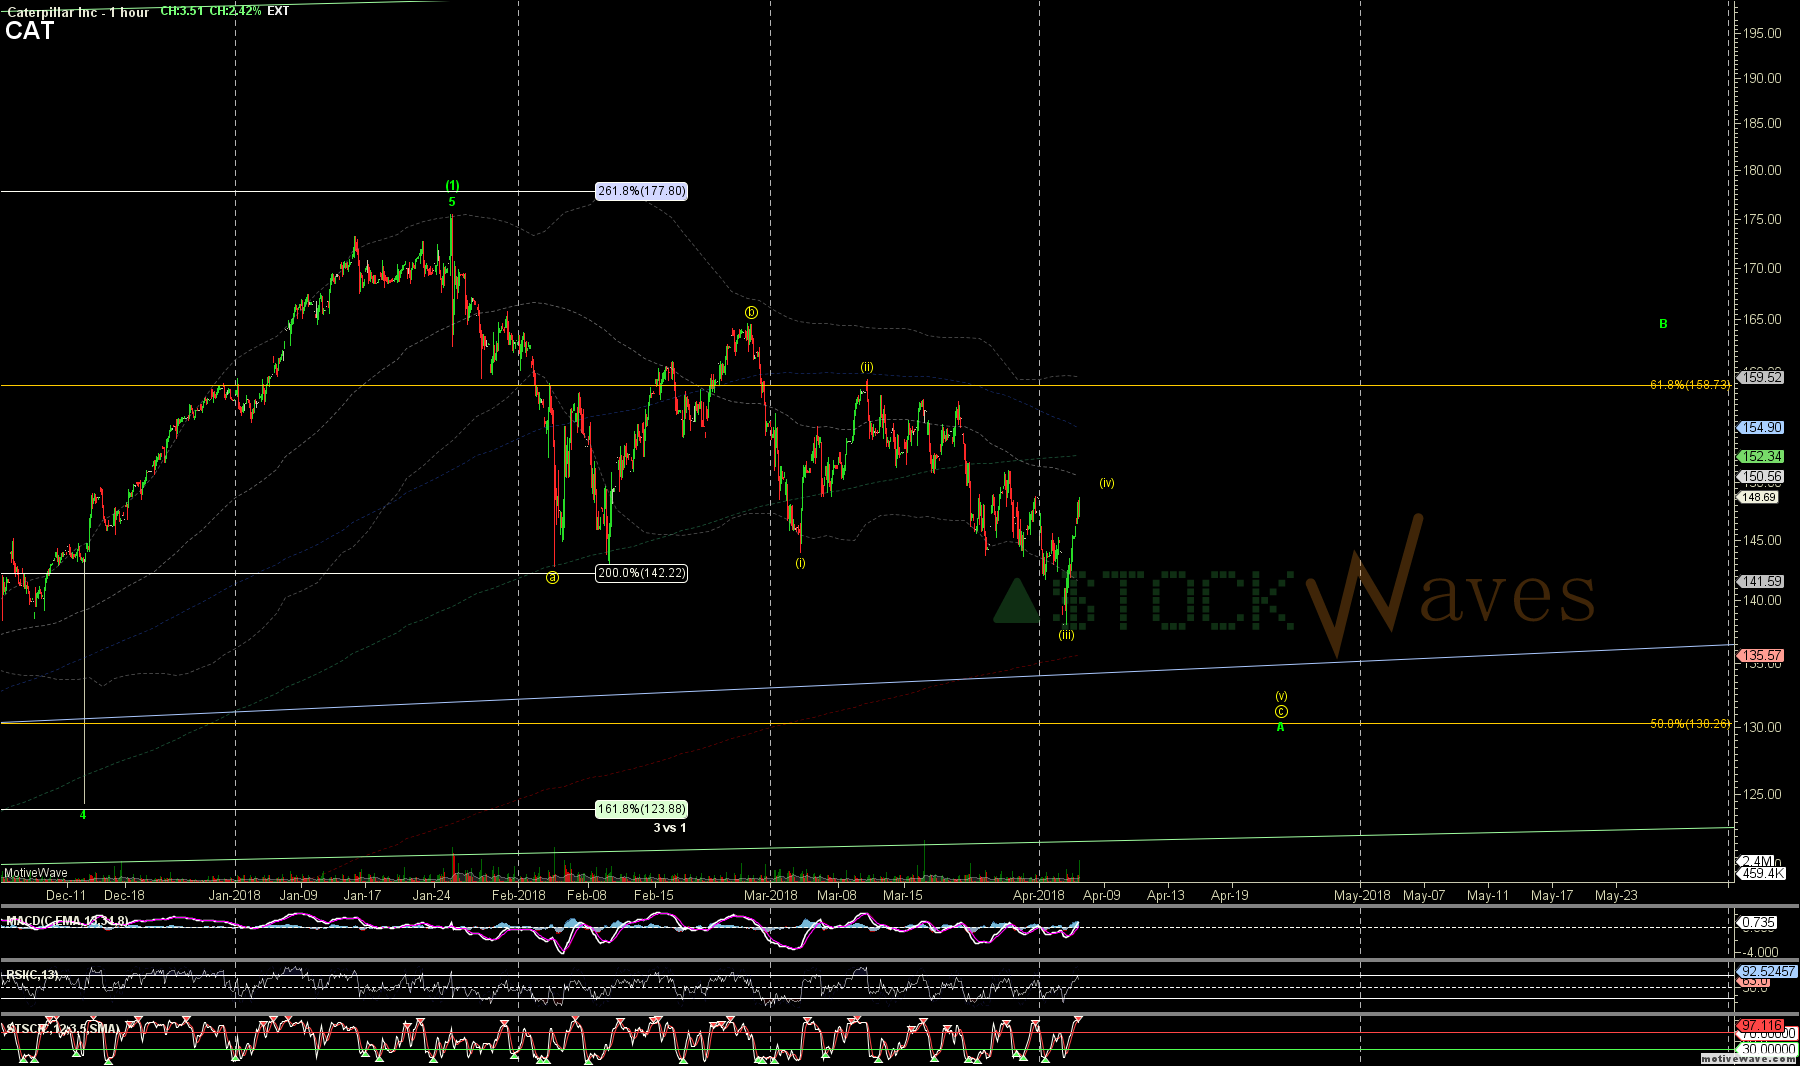Click the Feb-15 date on time axis
The image size is (1800, 1066).
(x=654, y=896)
